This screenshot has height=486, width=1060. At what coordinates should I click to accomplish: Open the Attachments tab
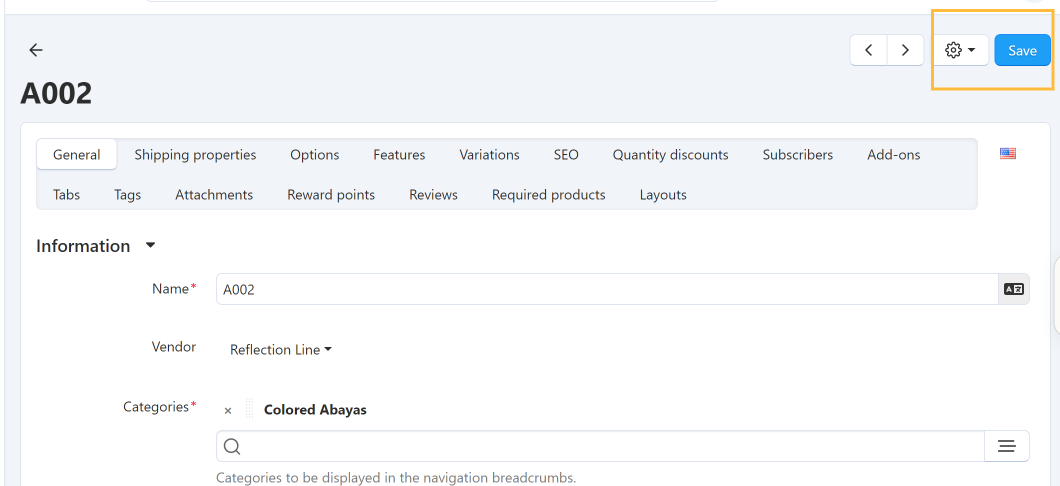[214, 195]
